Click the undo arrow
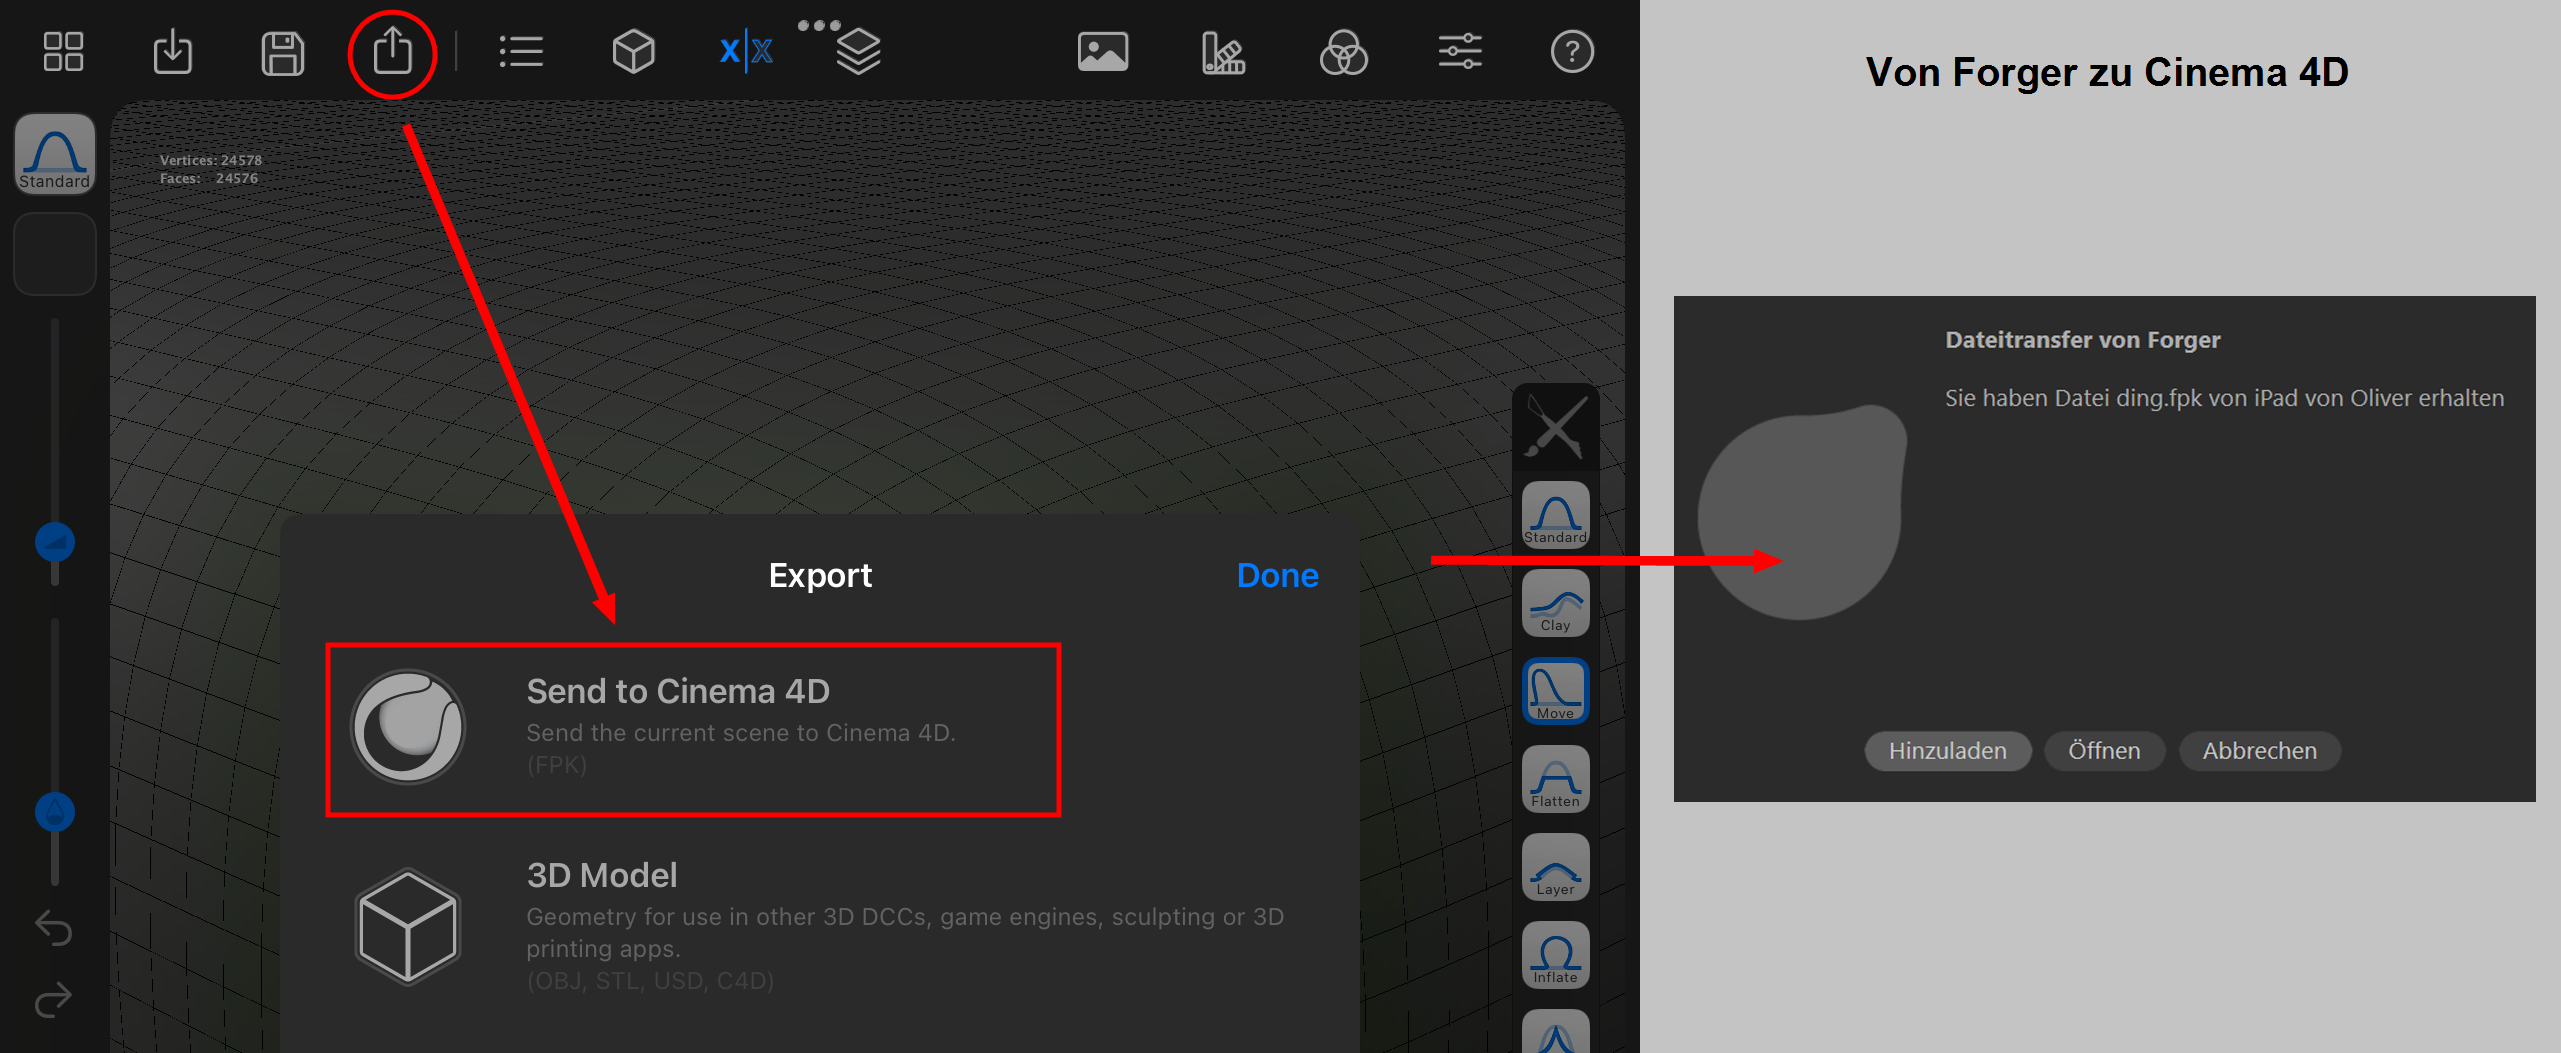The image size is (2561, 1053). pos(54,929)
